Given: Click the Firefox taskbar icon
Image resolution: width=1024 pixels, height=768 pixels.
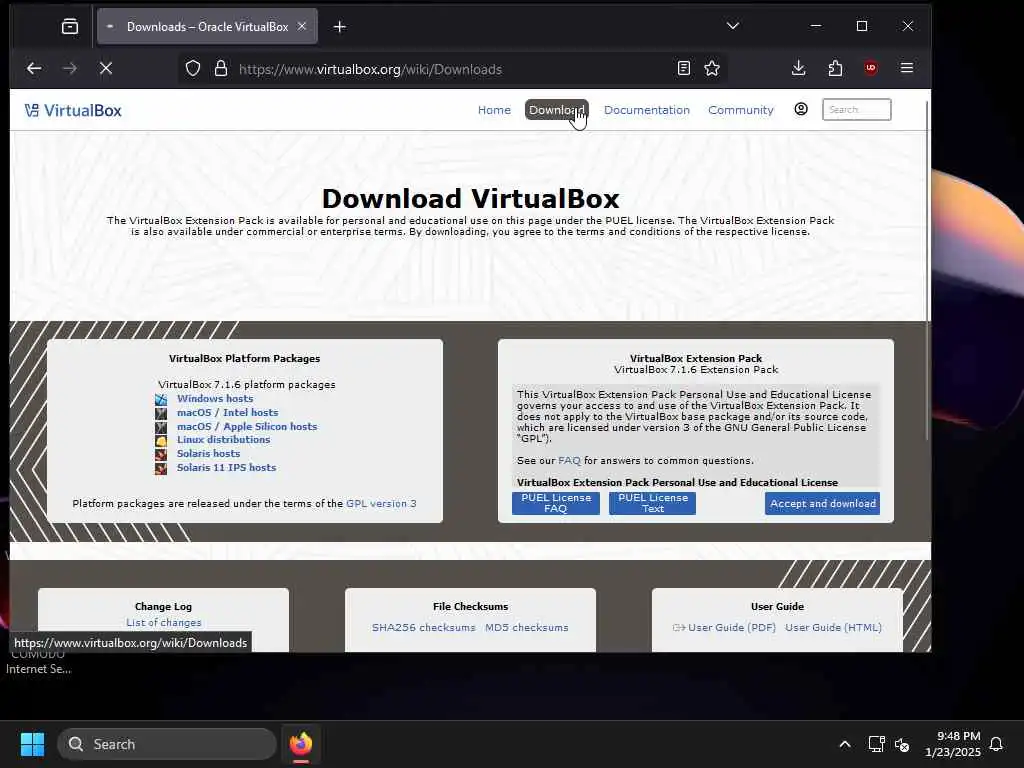Looking at the screenshot, I should tap(300, 744).
